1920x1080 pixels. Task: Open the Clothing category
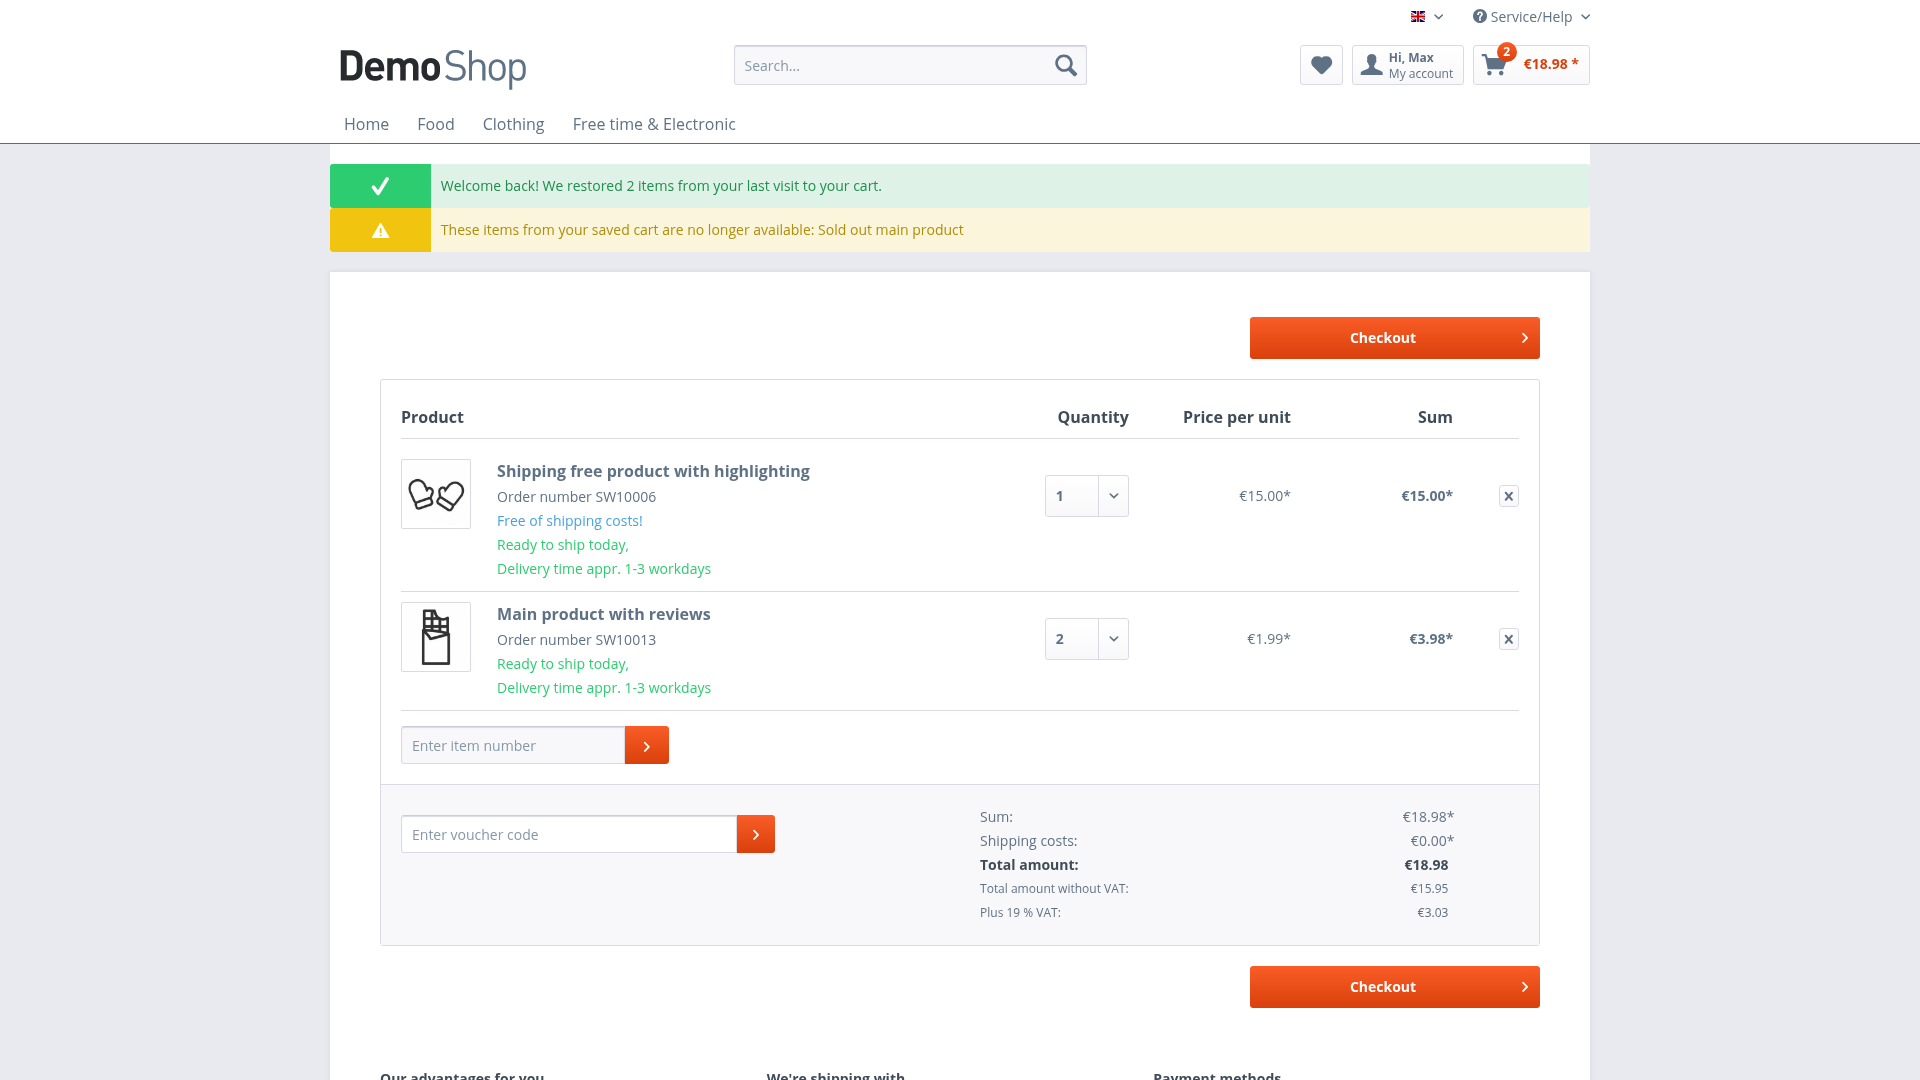(513, 124)
